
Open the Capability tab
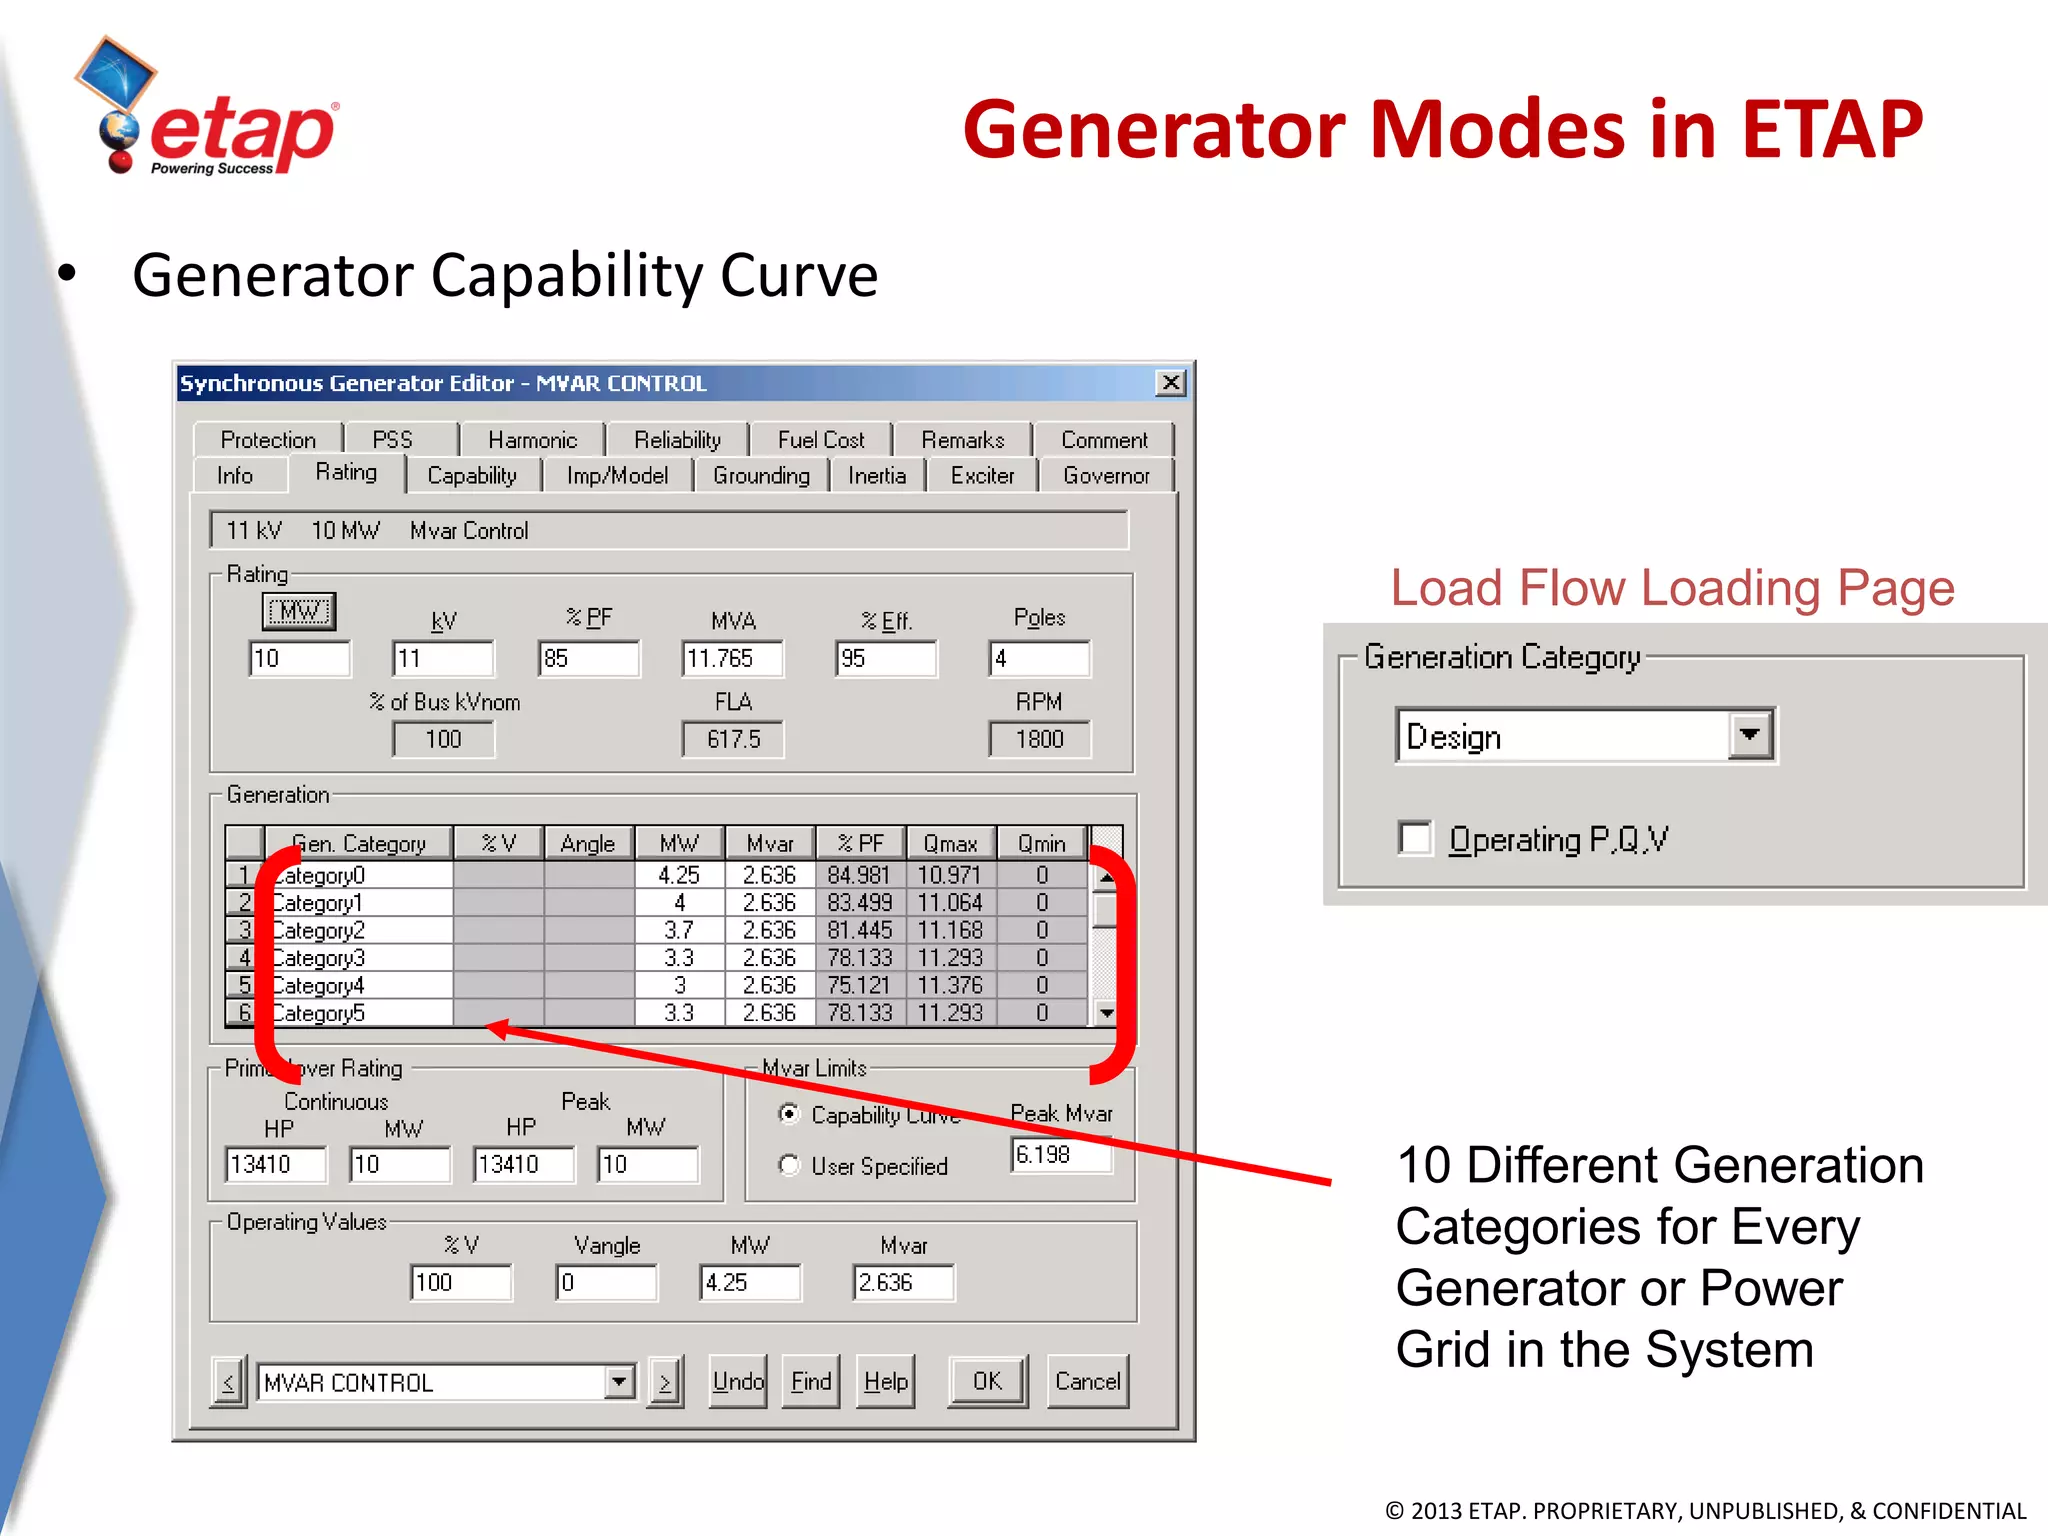472,476
